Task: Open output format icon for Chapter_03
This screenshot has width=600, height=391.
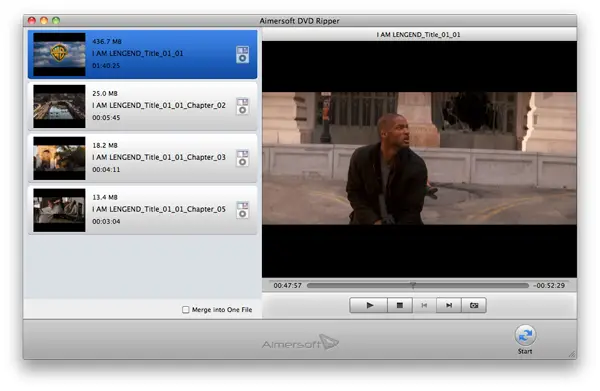Action: click(x=242, y=158)
